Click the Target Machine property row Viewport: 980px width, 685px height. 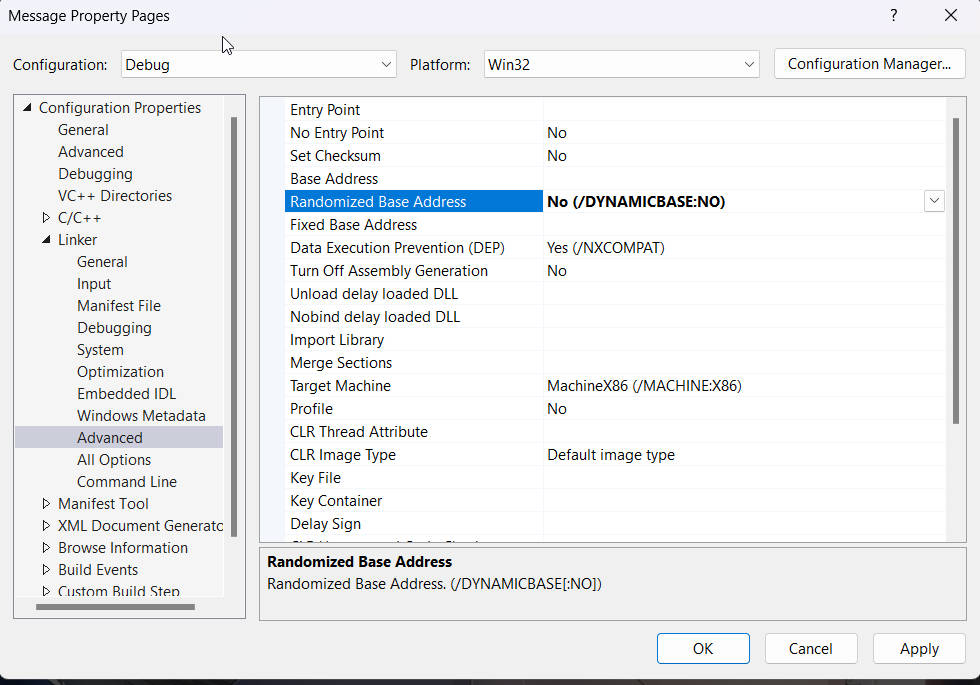(340, 386)
